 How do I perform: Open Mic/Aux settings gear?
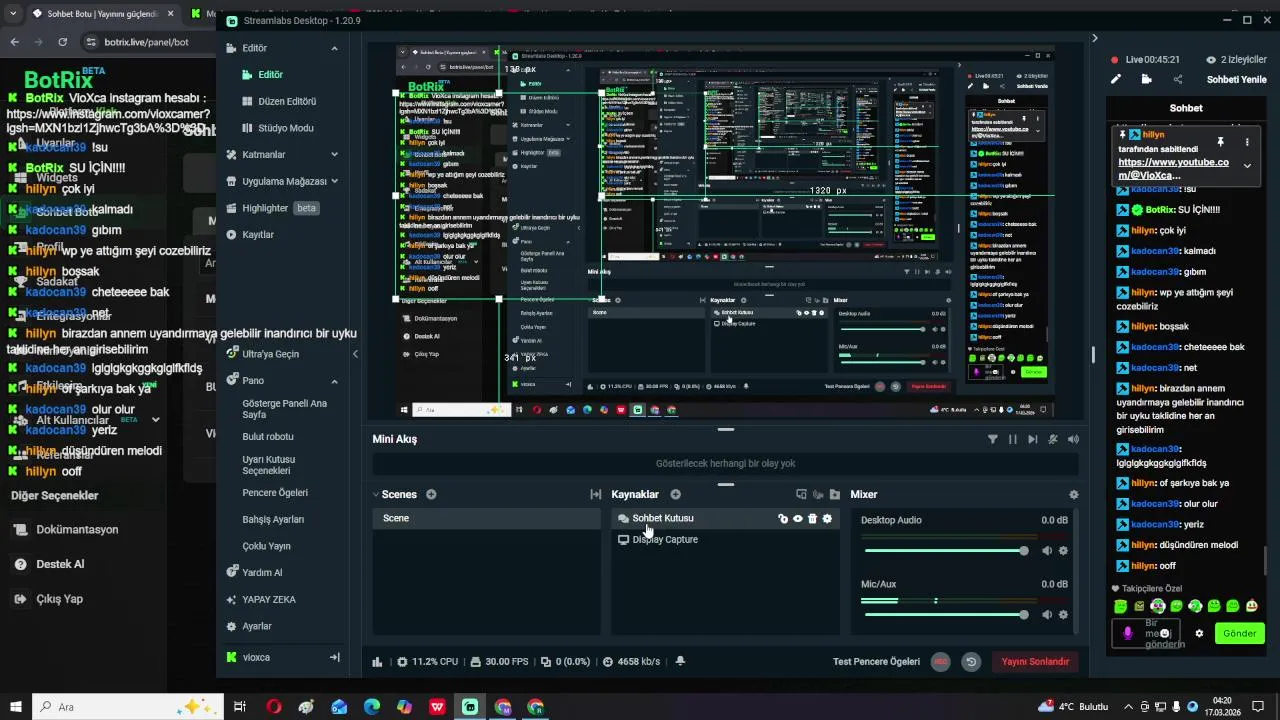[1063, 615]
